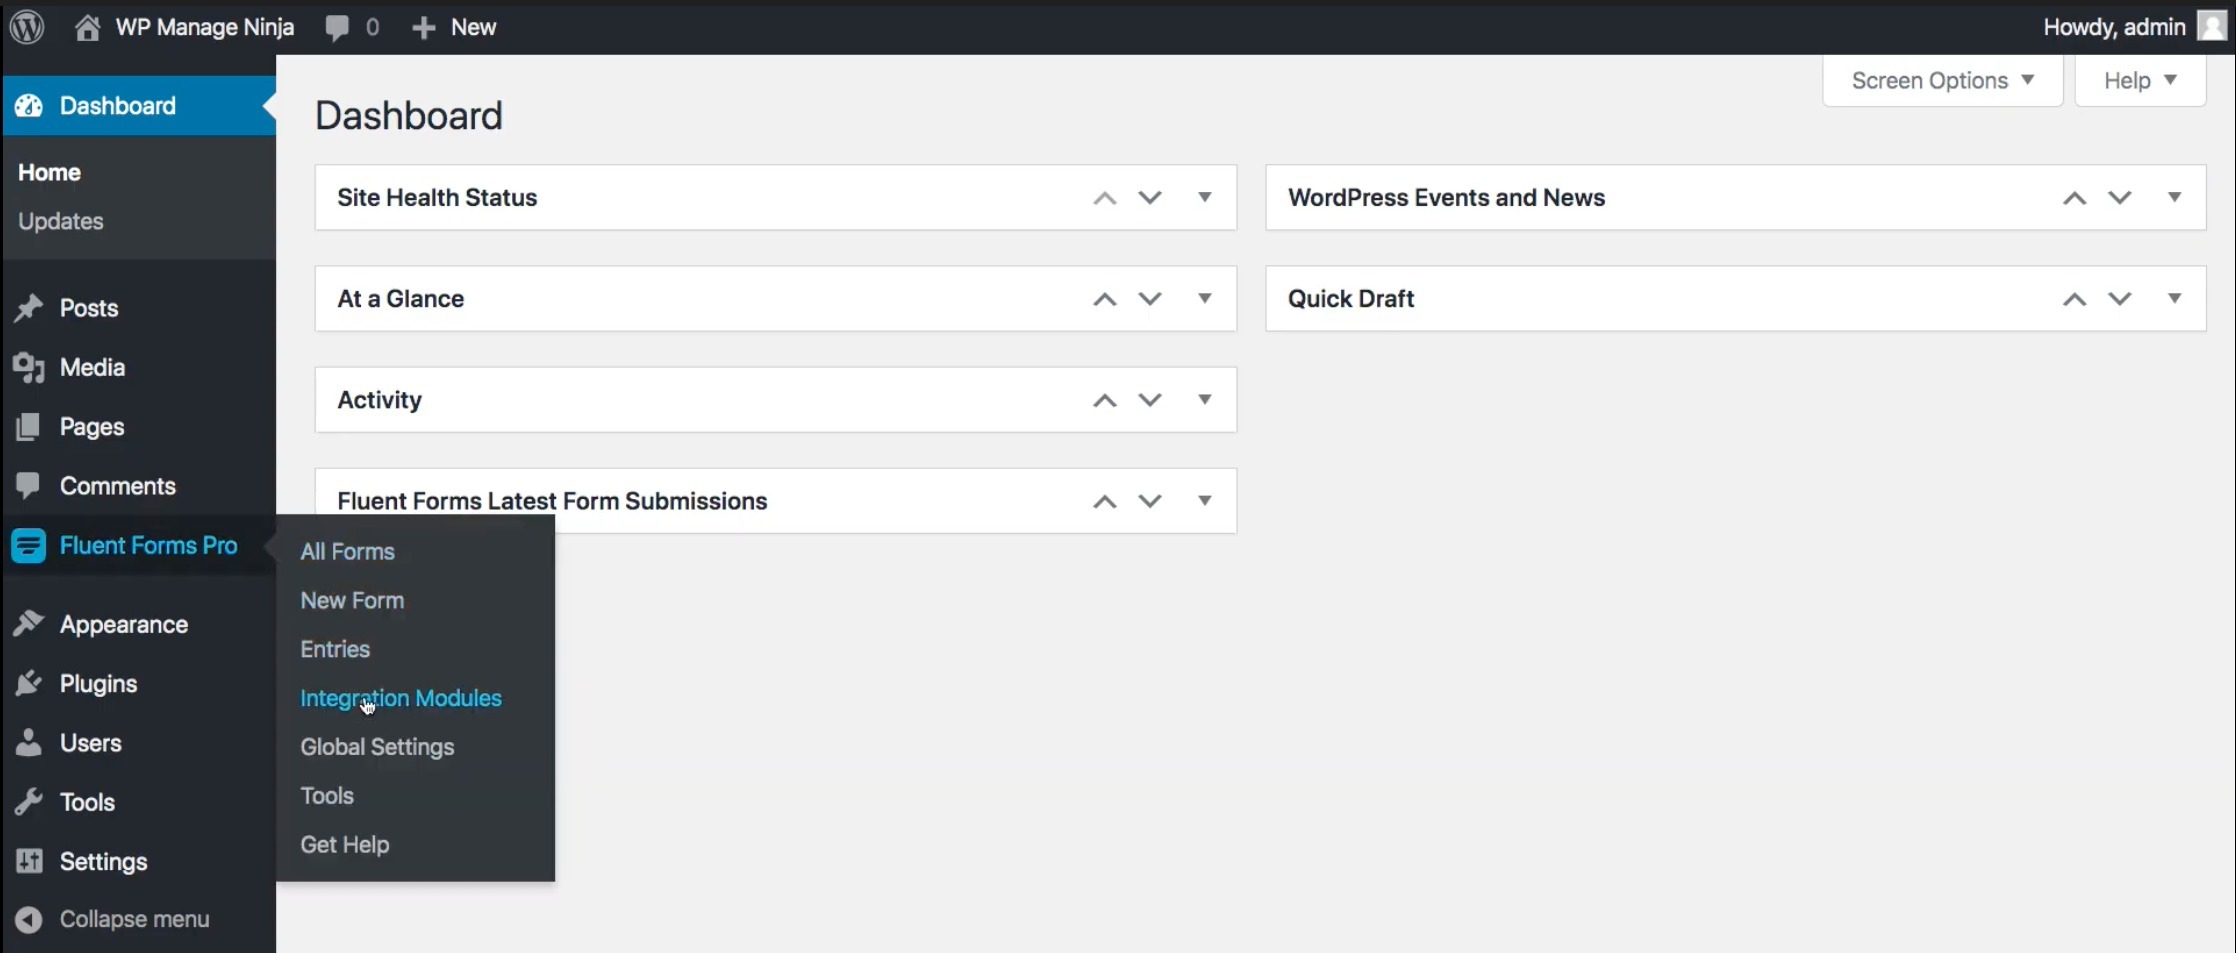Click the Dashboard gauge icon
This screenshot has height=953, width=2236.
pyautogui.click(x=29, y=106)
